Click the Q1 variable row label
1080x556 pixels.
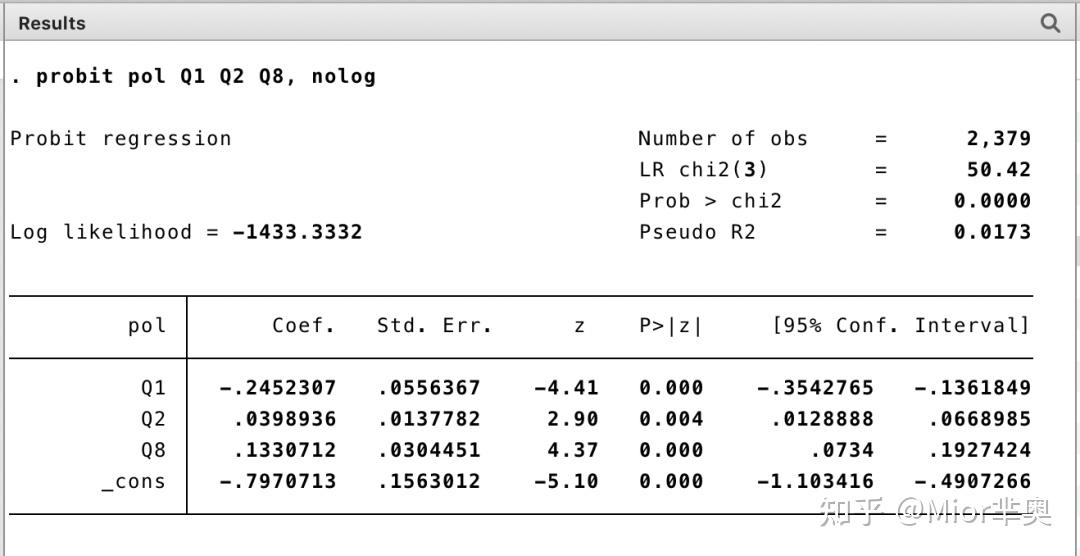click(153, 388)
